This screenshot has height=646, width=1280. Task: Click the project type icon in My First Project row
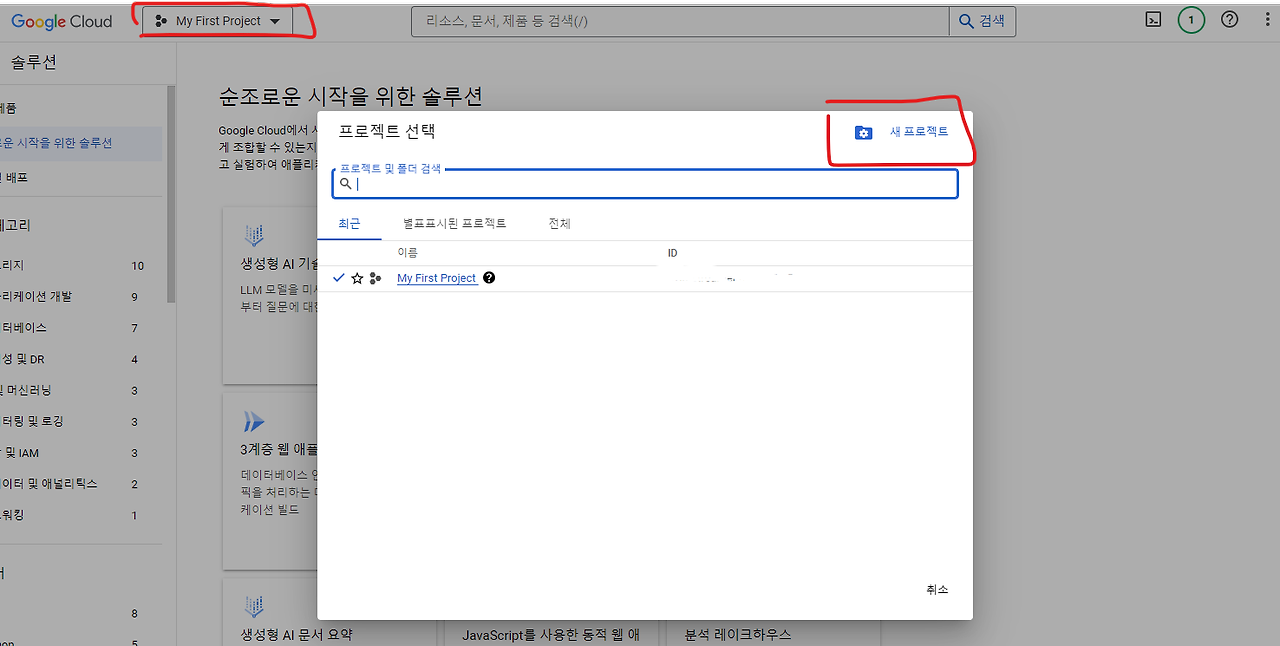[375, 278]
